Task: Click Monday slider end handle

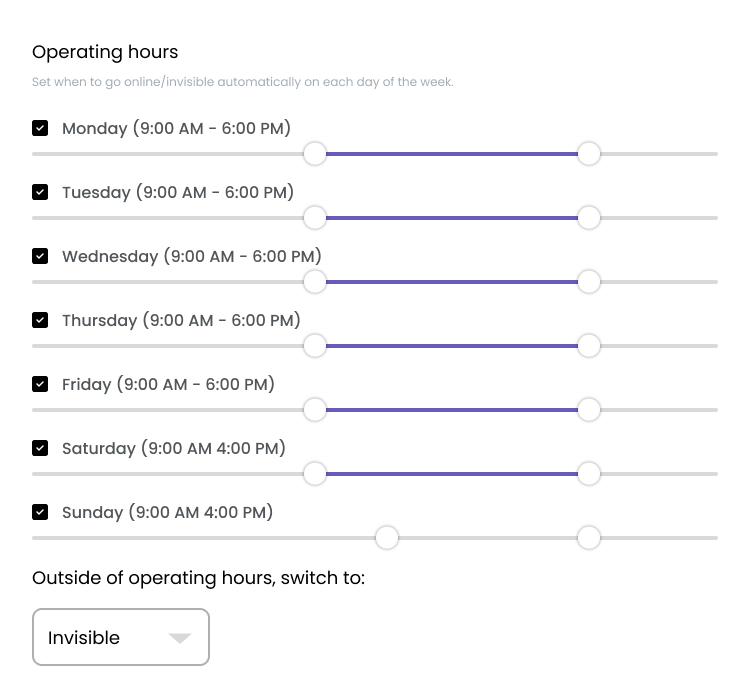Action: click(x=589, y=154)
